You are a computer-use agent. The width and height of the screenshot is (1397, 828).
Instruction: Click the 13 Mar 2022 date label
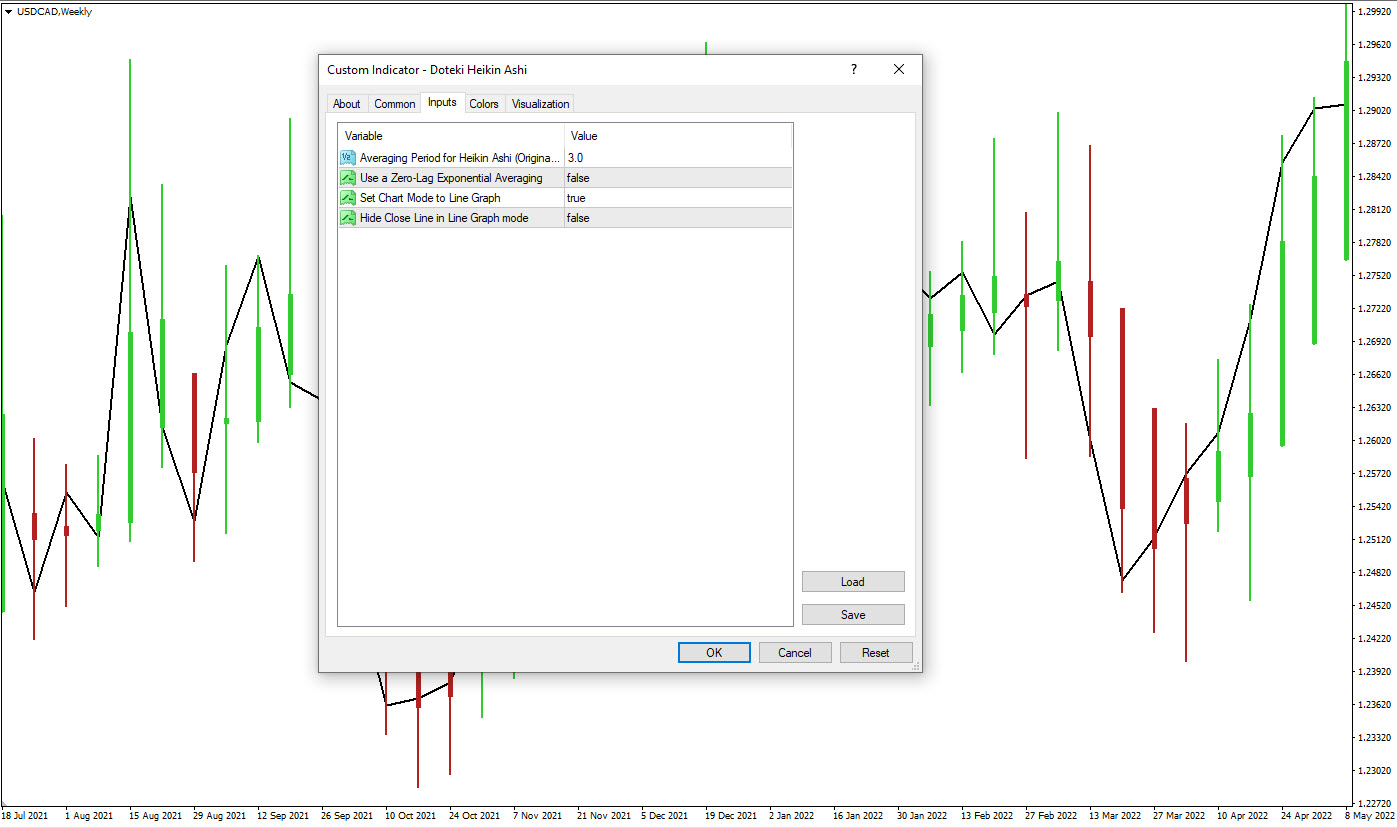(x=1115, y=816)
